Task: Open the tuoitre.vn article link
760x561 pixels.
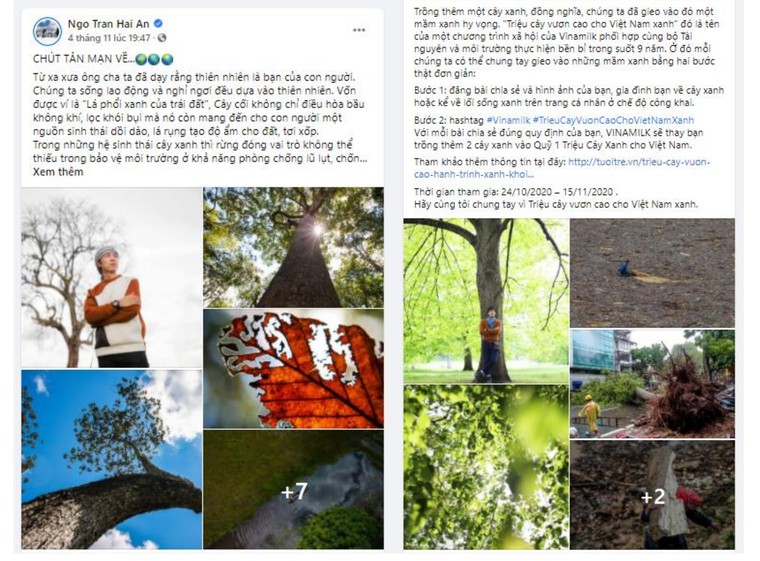Action: click(562, 168)
